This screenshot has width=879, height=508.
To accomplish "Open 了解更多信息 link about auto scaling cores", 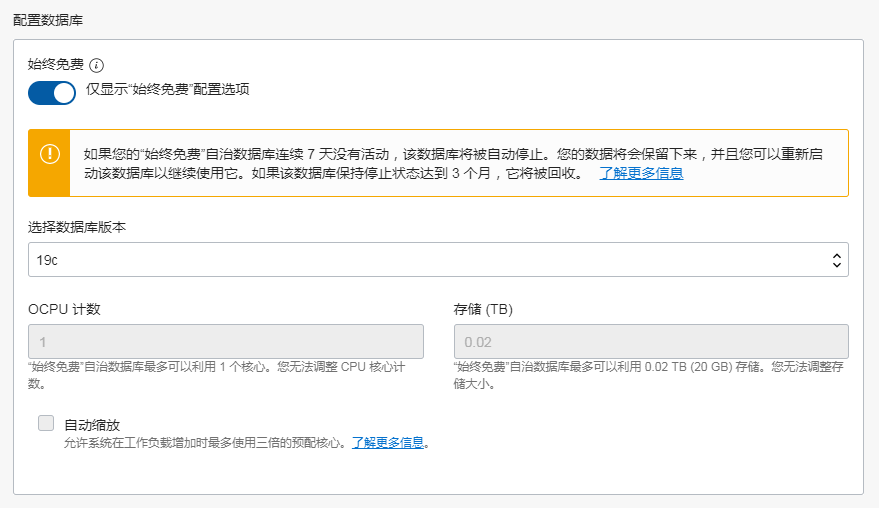I will tap(388, 442).
